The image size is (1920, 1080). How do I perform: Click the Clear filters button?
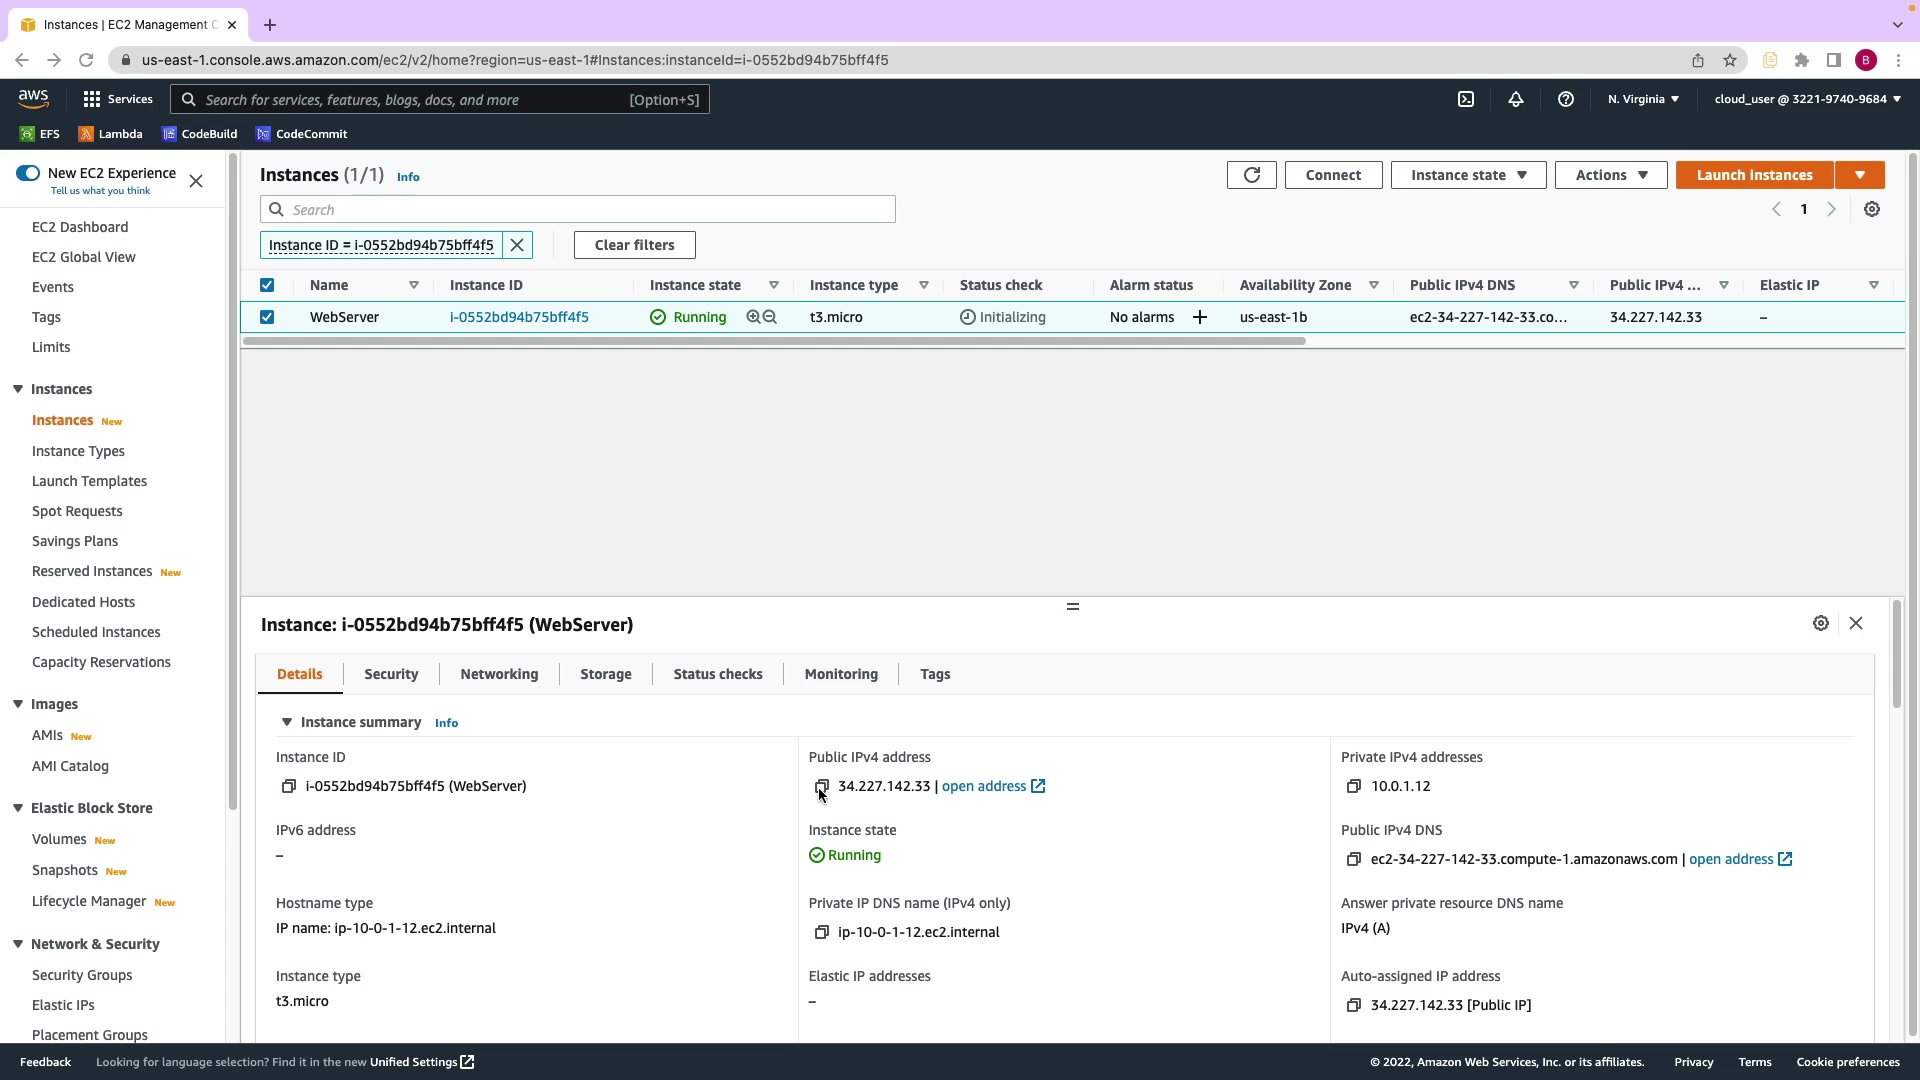634,245
